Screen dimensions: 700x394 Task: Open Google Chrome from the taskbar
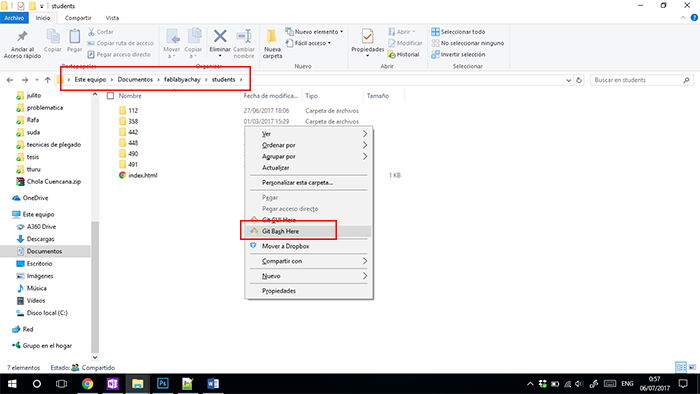click(x=88, y=384)
